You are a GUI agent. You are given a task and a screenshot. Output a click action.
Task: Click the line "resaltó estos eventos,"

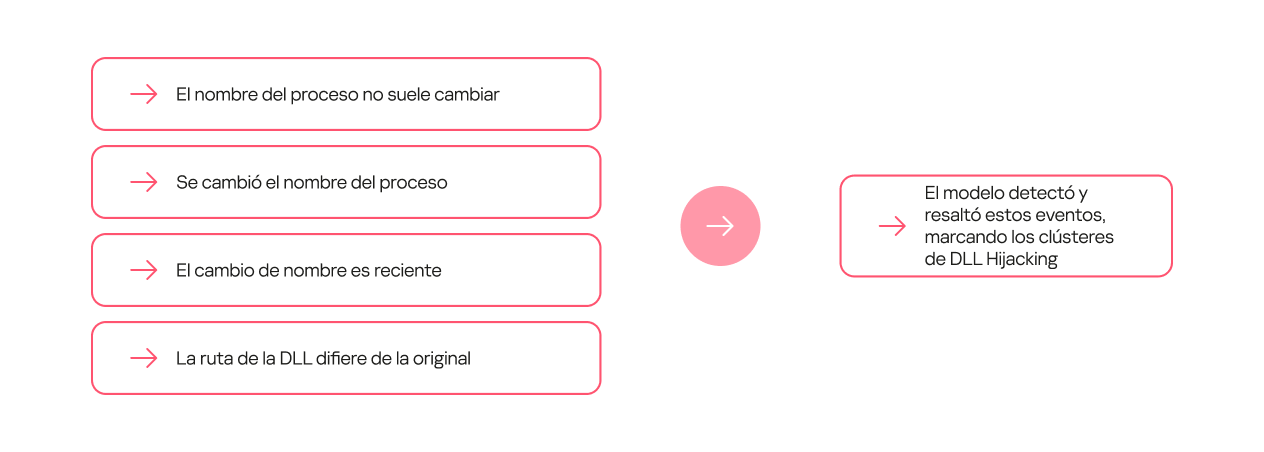[x=1015, y=215]
